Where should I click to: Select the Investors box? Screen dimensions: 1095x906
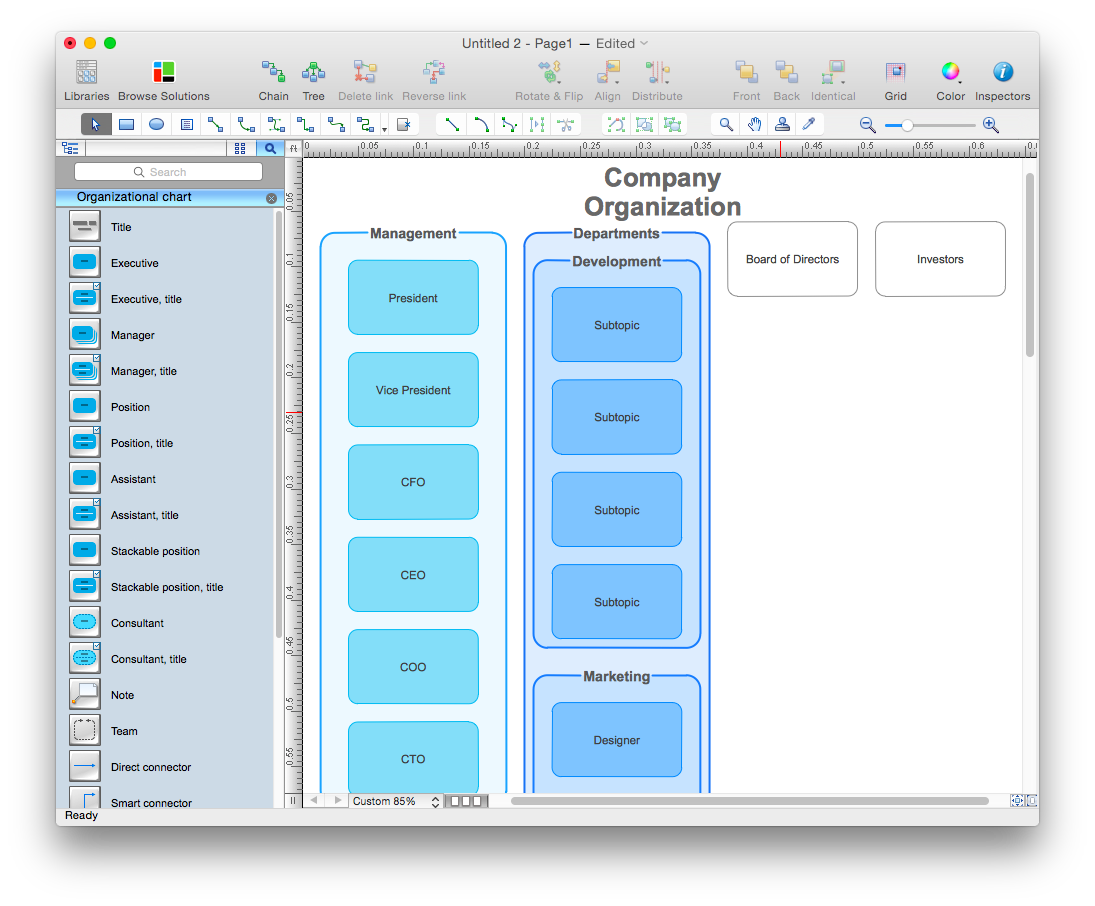point(940,259)
